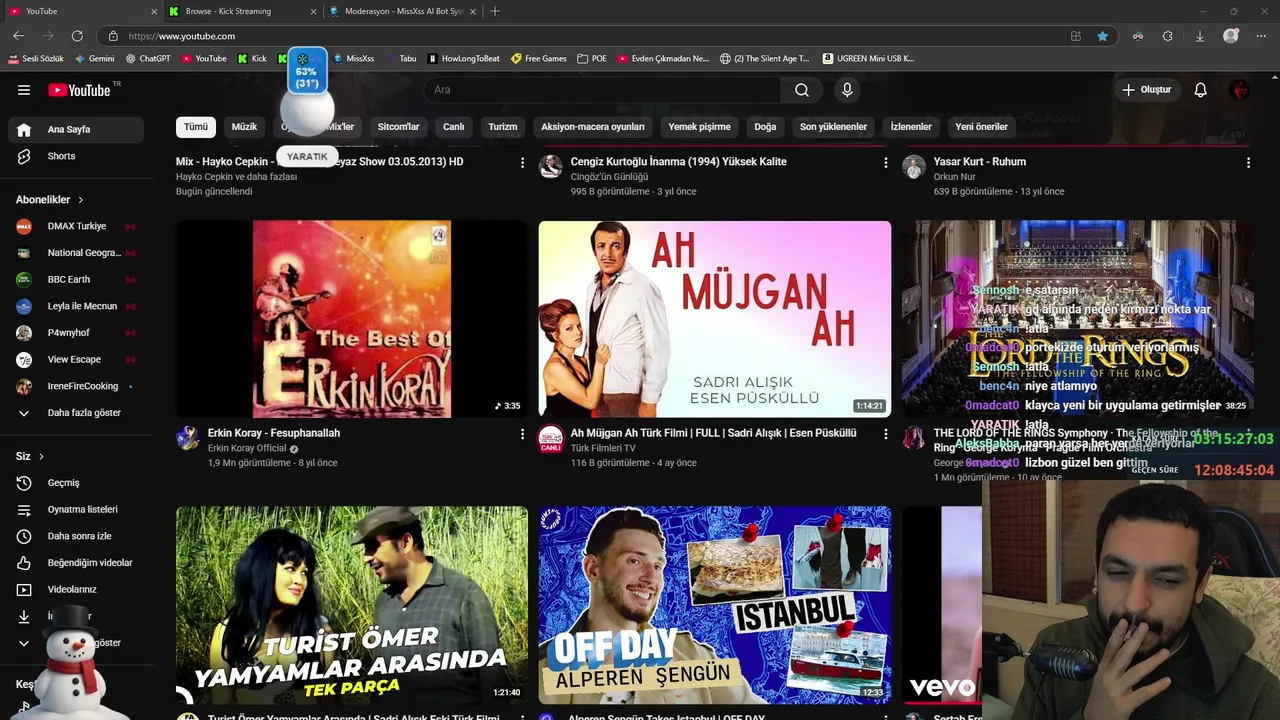This screenshot has height=720, width=1280.
Task: Open the Erkin Koray Official channel link
Action: coord(247,449)
